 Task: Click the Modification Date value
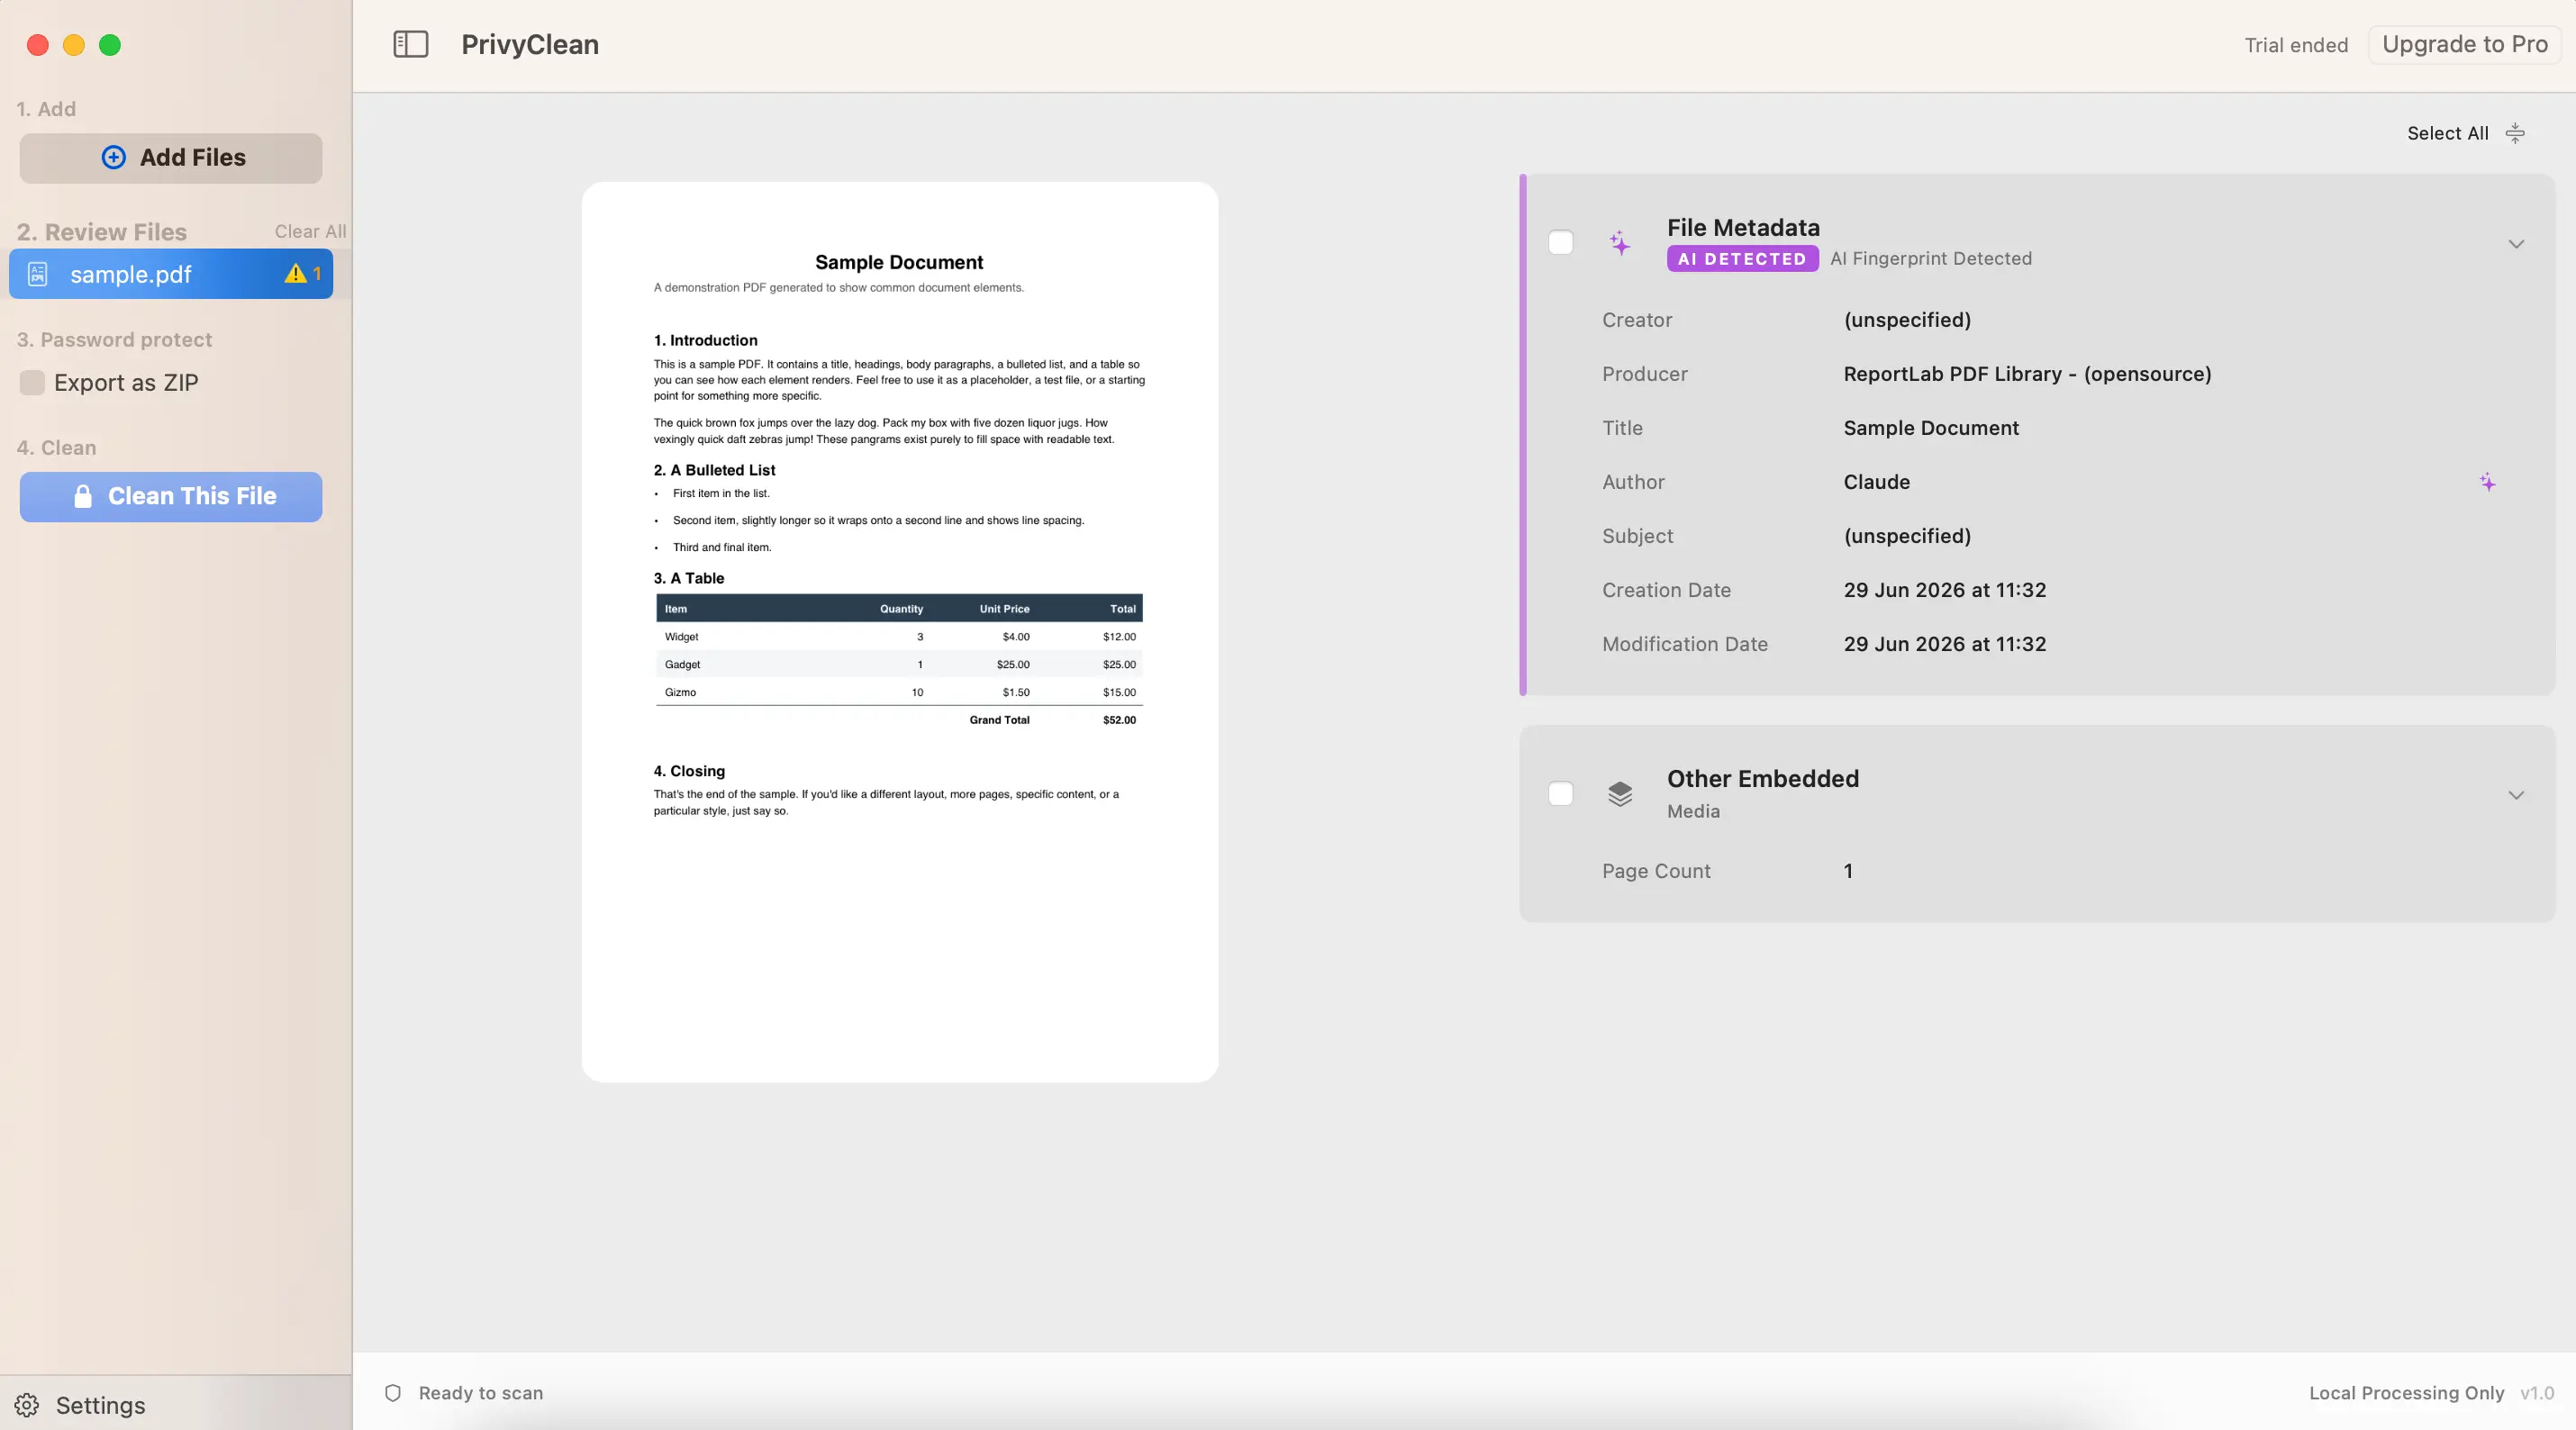pos(1944,644)
